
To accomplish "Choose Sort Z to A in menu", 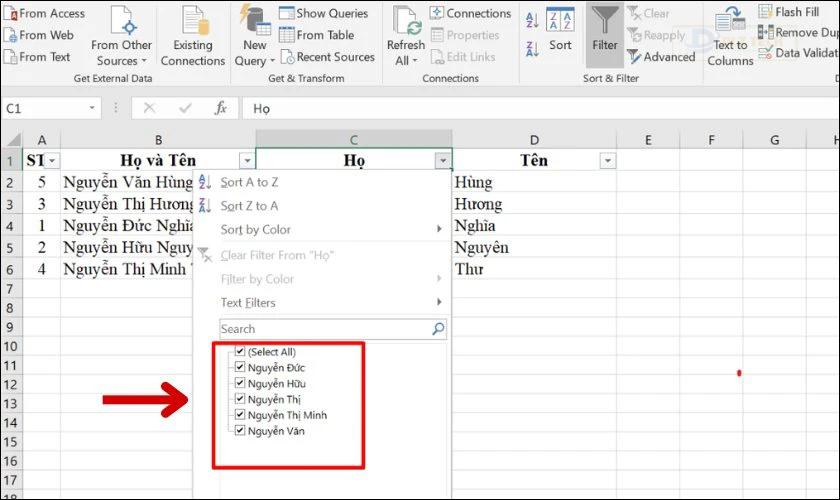I will [x=321, y=206].
